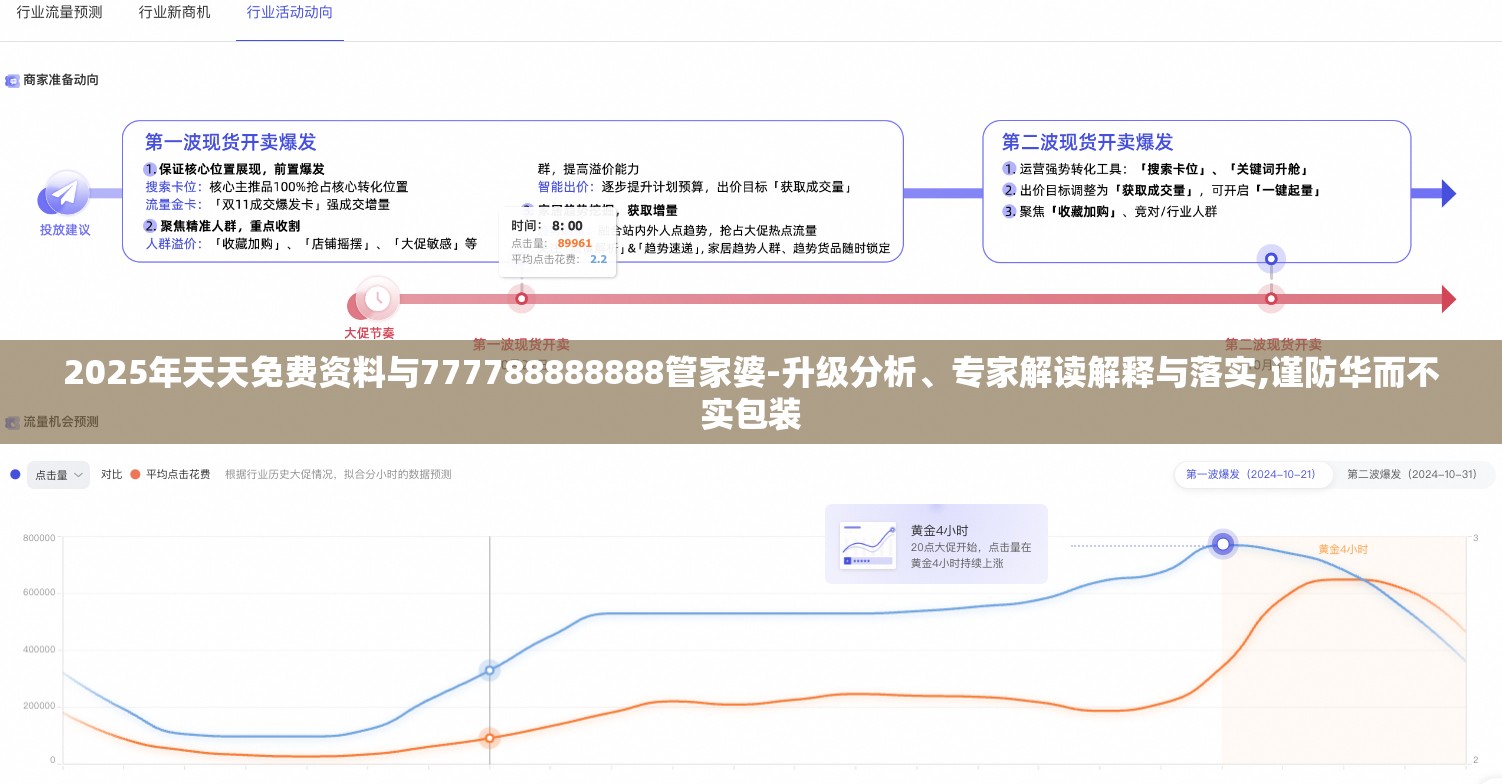The width and height of the screenshot is (1502, 784).
Task: Select the first wave timeline marker
Action: pos(520,298)
